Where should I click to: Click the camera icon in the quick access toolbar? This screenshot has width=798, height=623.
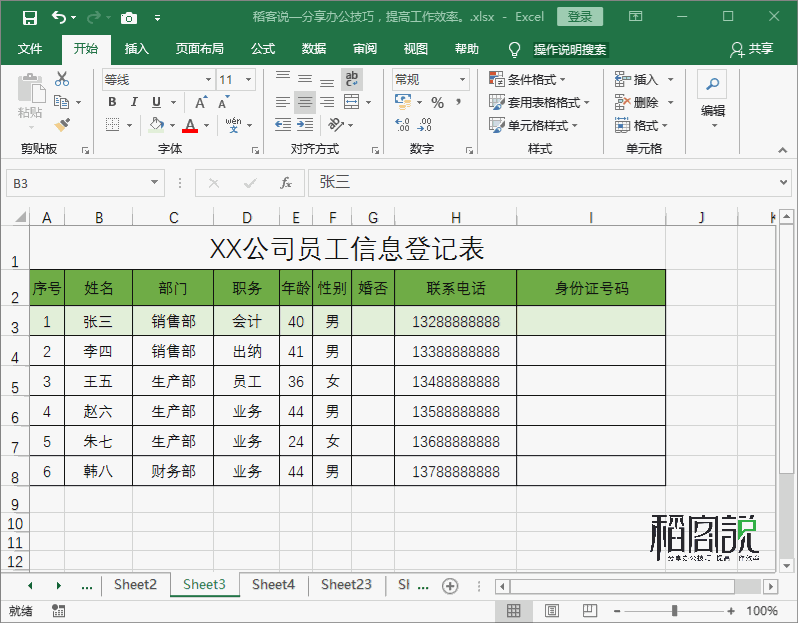pos(129,18)
